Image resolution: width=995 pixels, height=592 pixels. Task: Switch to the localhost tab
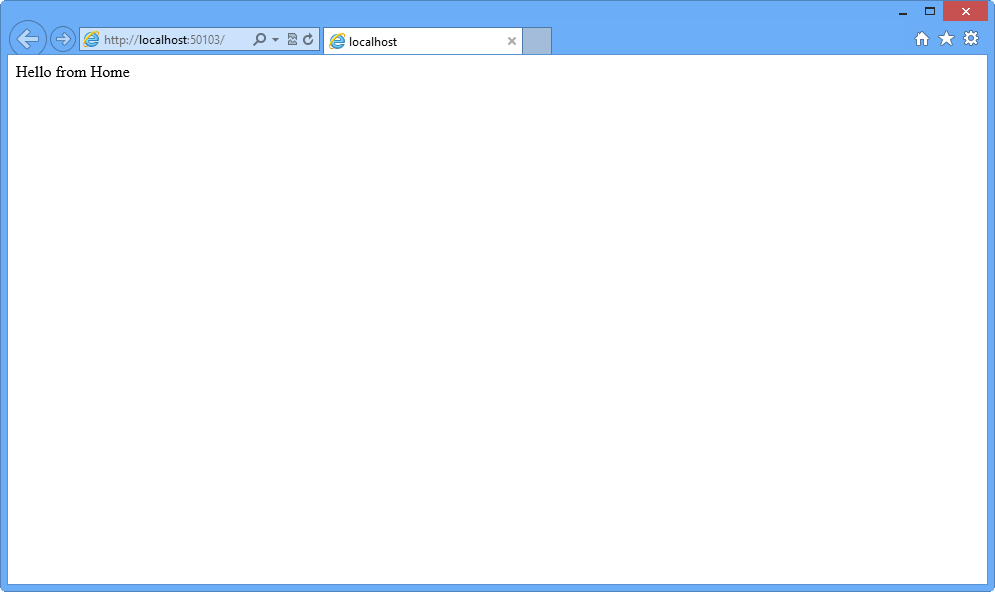(420, 41)
